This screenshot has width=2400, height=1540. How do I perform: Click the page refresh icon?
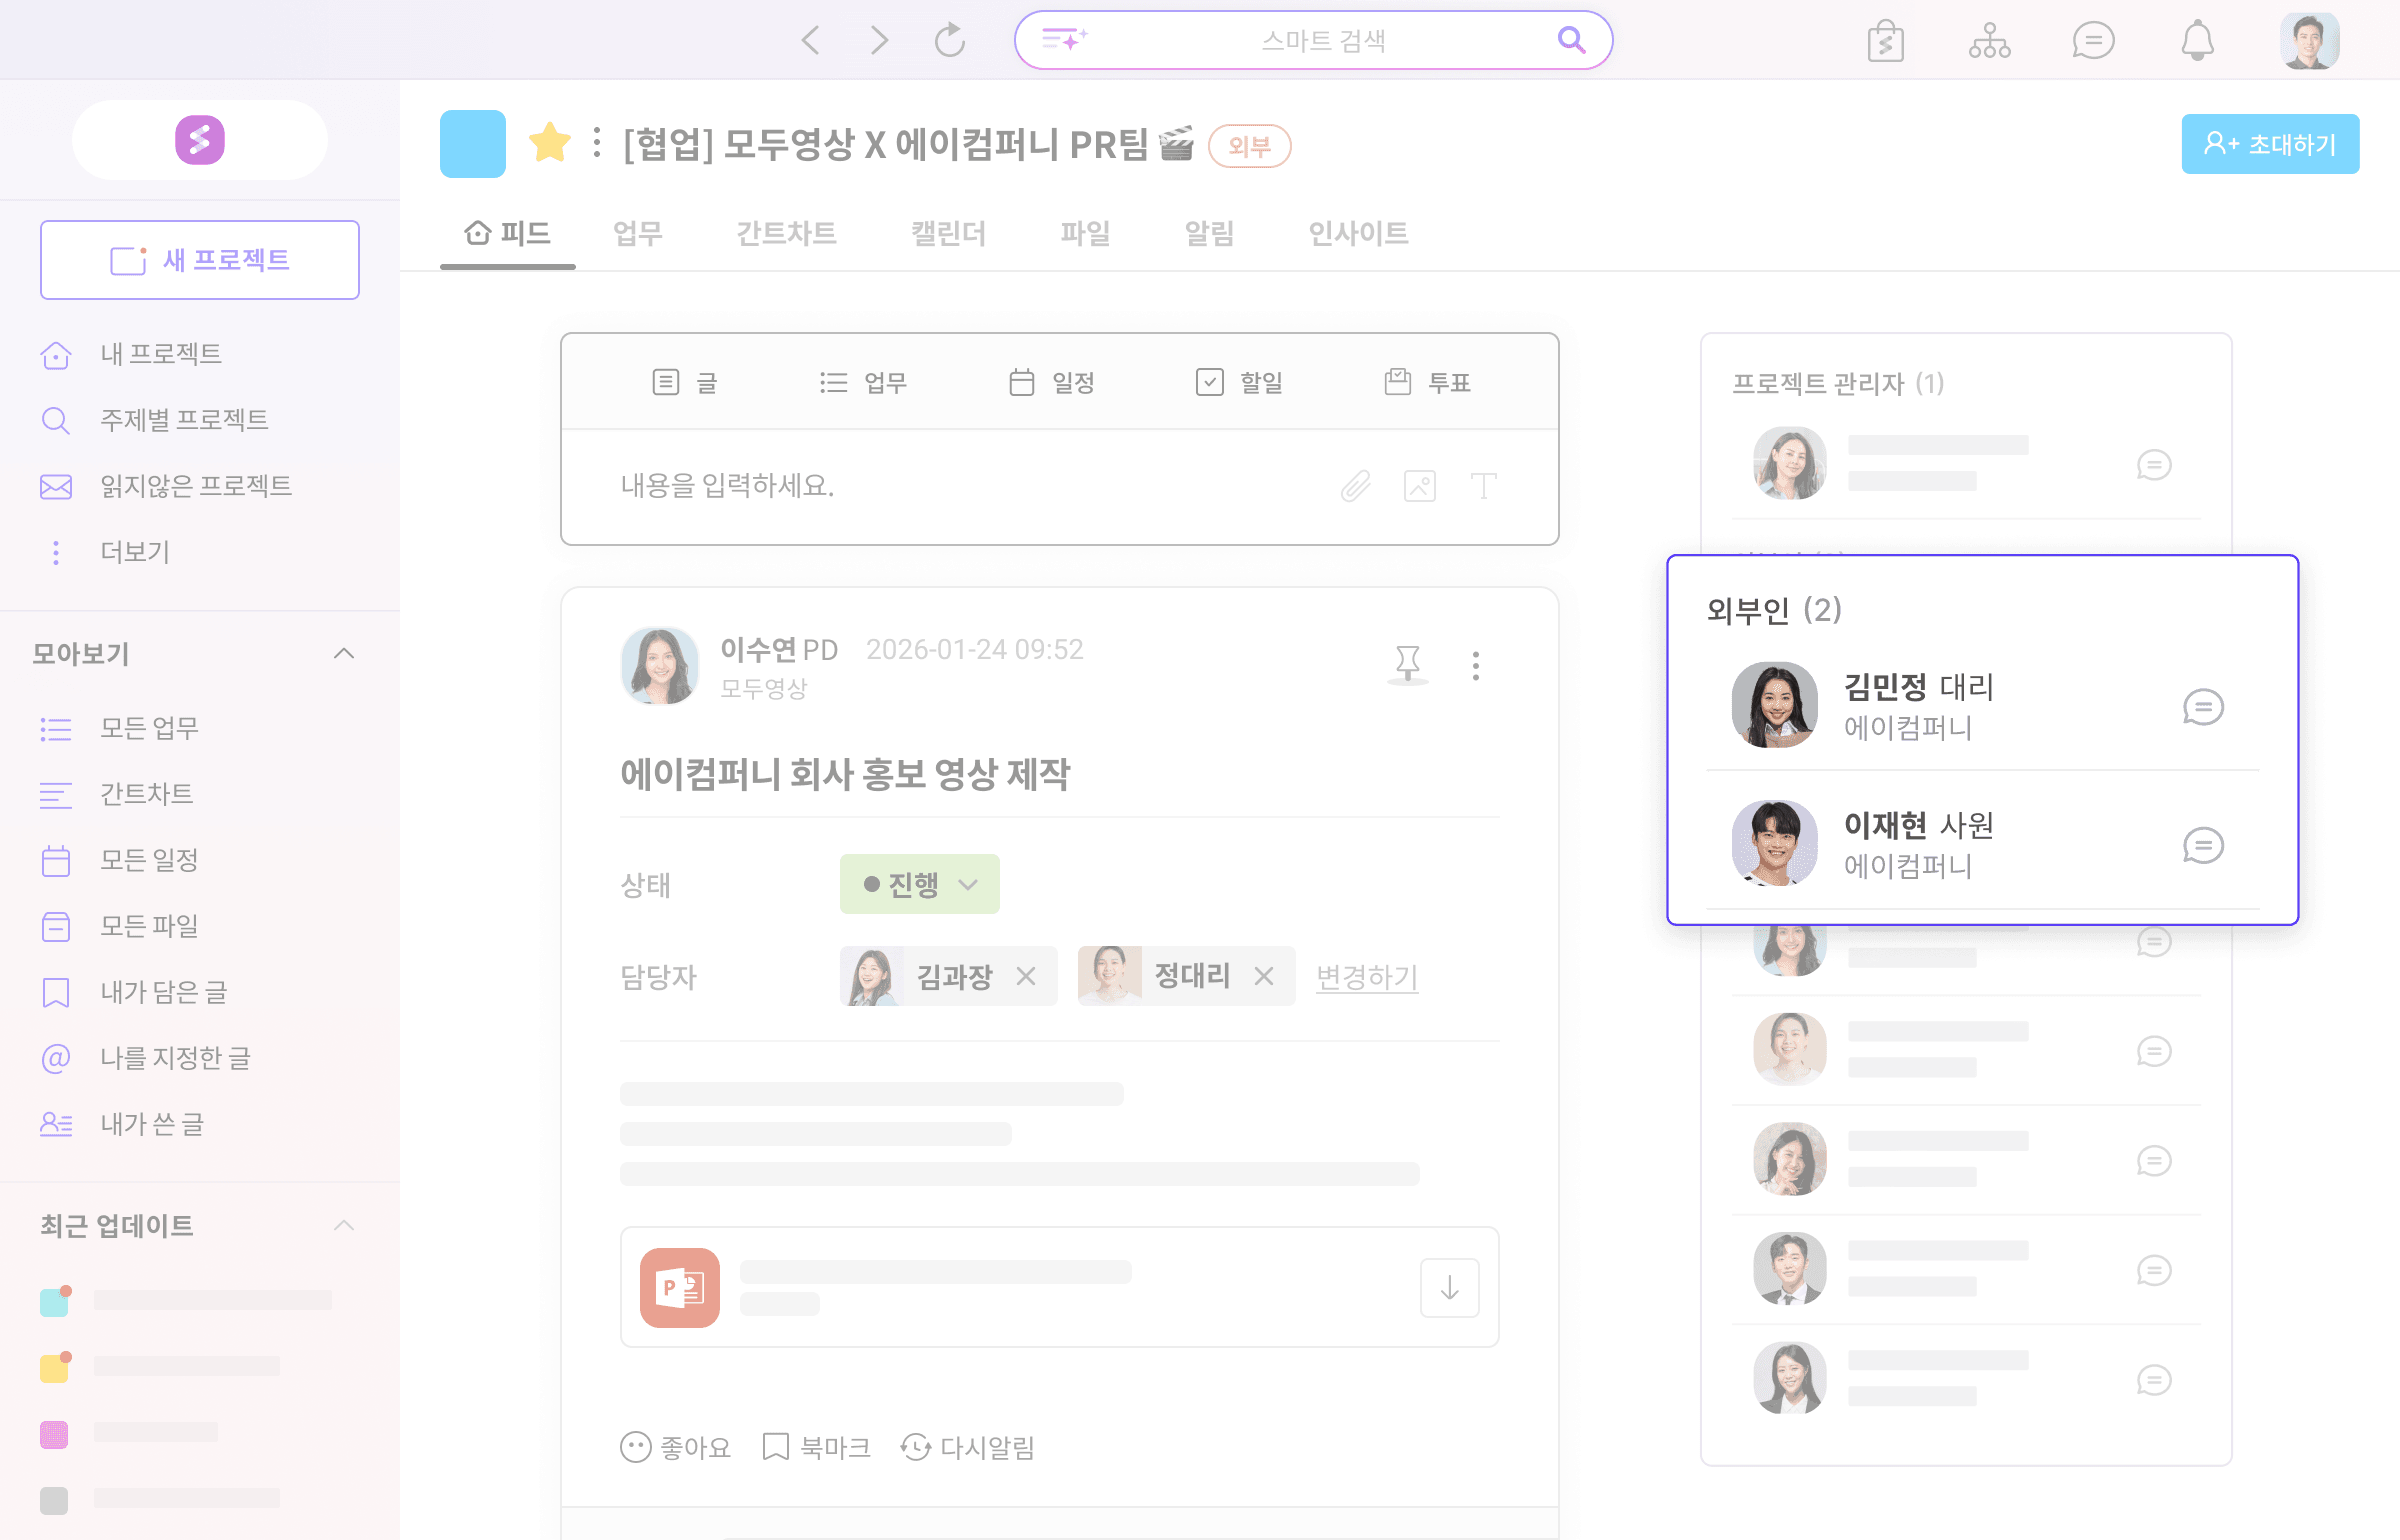[949, 41]
